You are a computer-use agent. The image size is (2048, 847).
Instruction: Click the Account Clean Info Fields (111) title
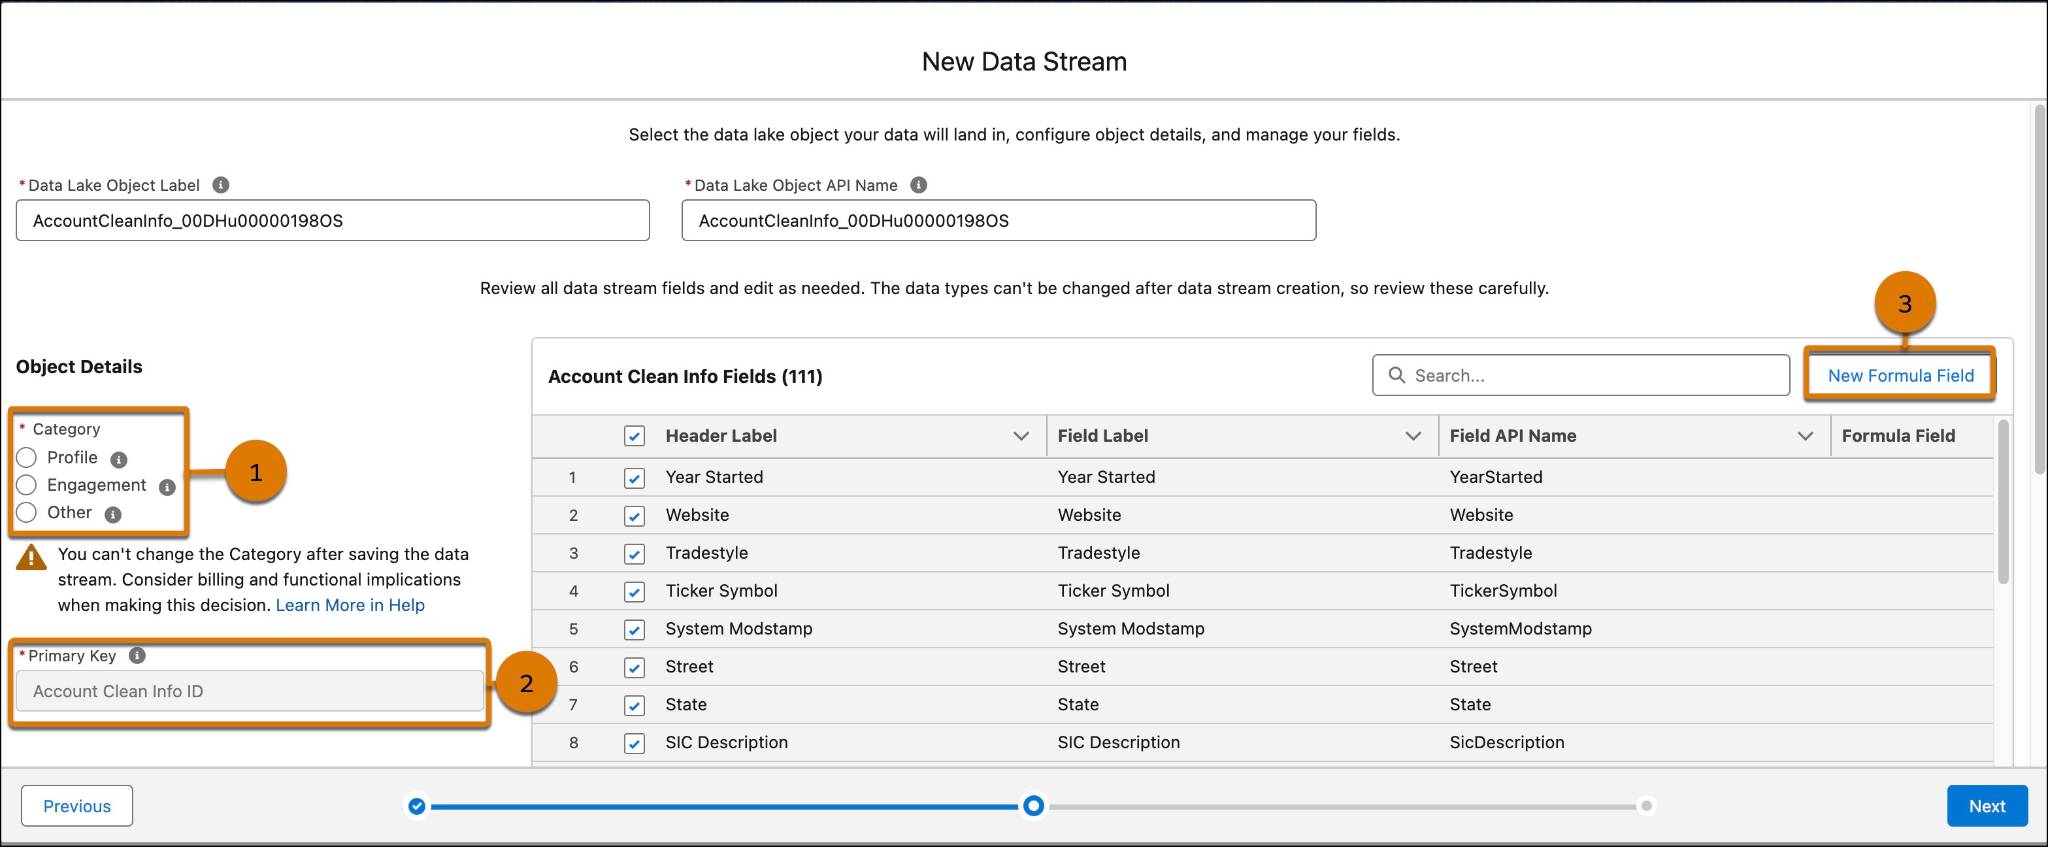(685, 376)
